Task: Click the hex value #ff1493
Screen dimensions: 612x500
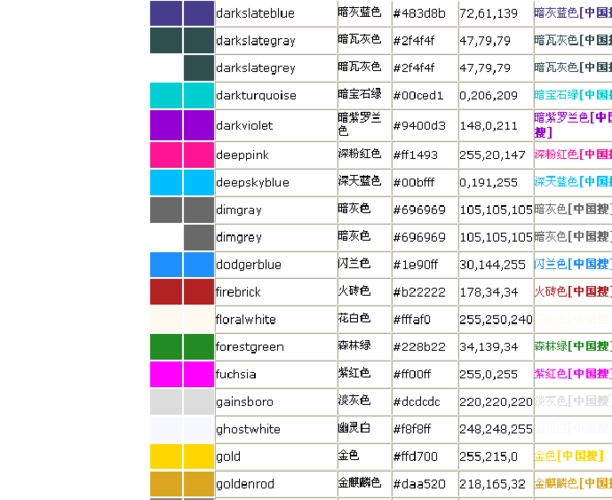Action: point(415,155)
